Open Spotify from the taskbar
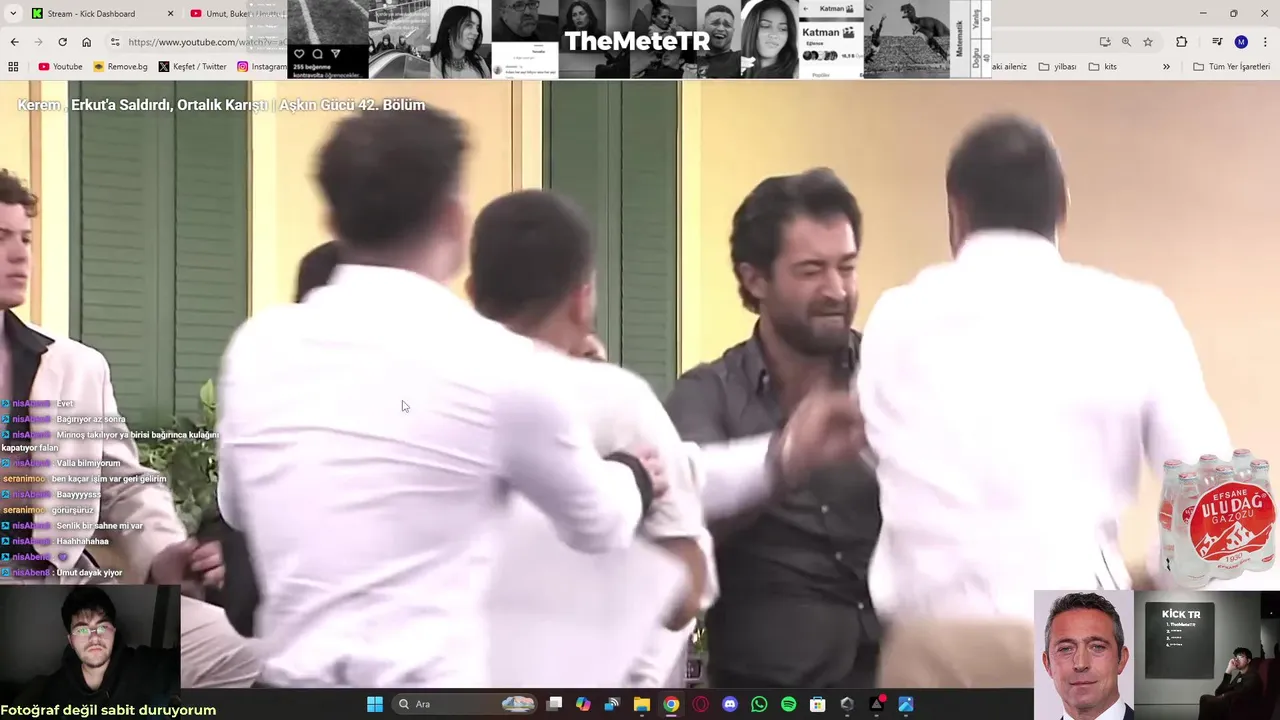This screenshot has width=1280, height=720. 788,704
